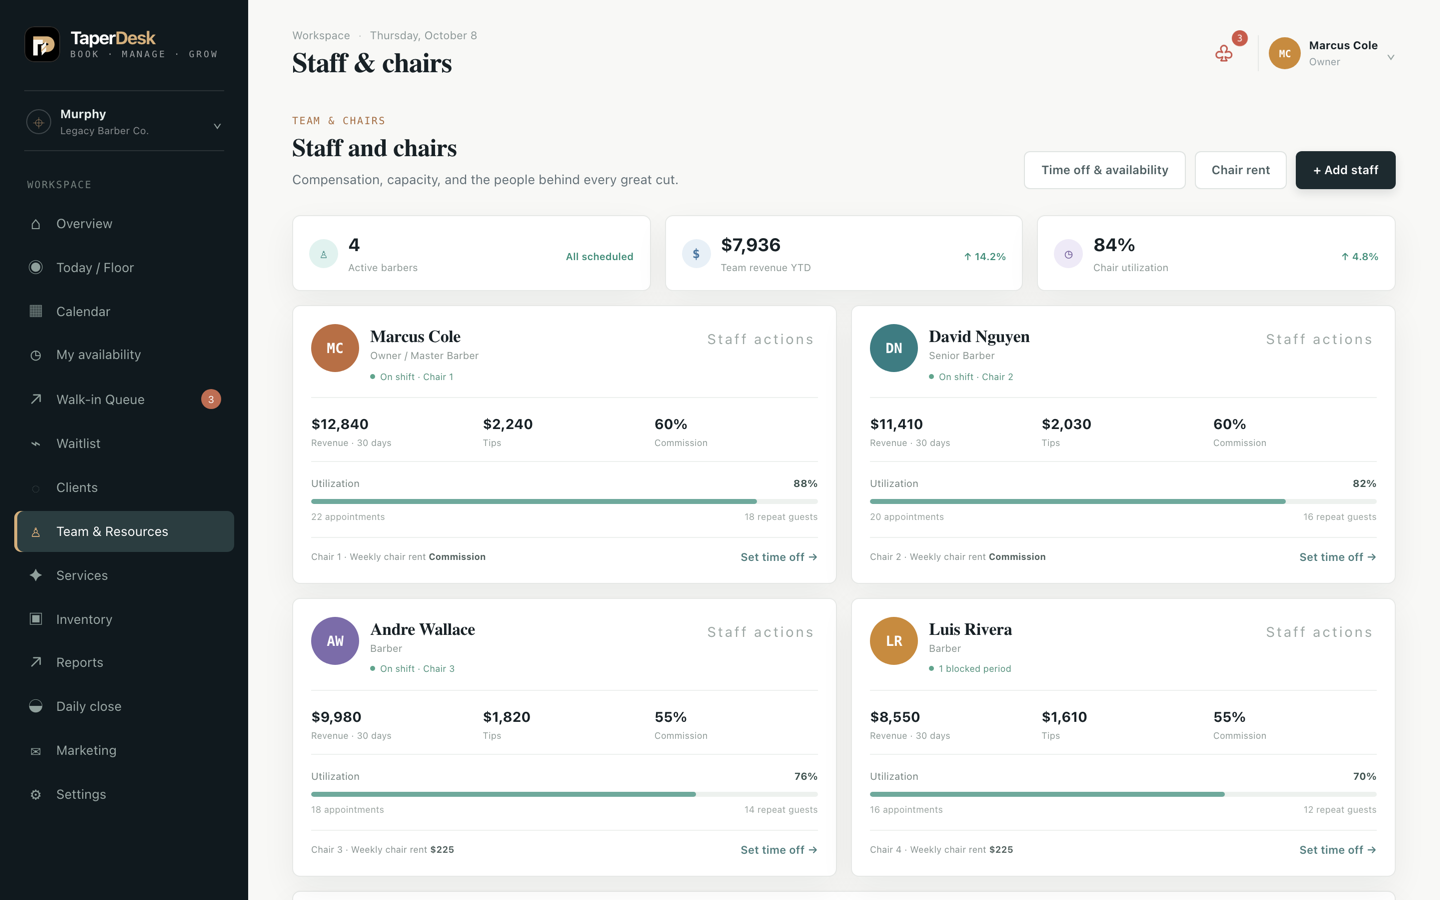
Task: Click the LR avatar for Luis Rivera
Action: pos(893,641)
